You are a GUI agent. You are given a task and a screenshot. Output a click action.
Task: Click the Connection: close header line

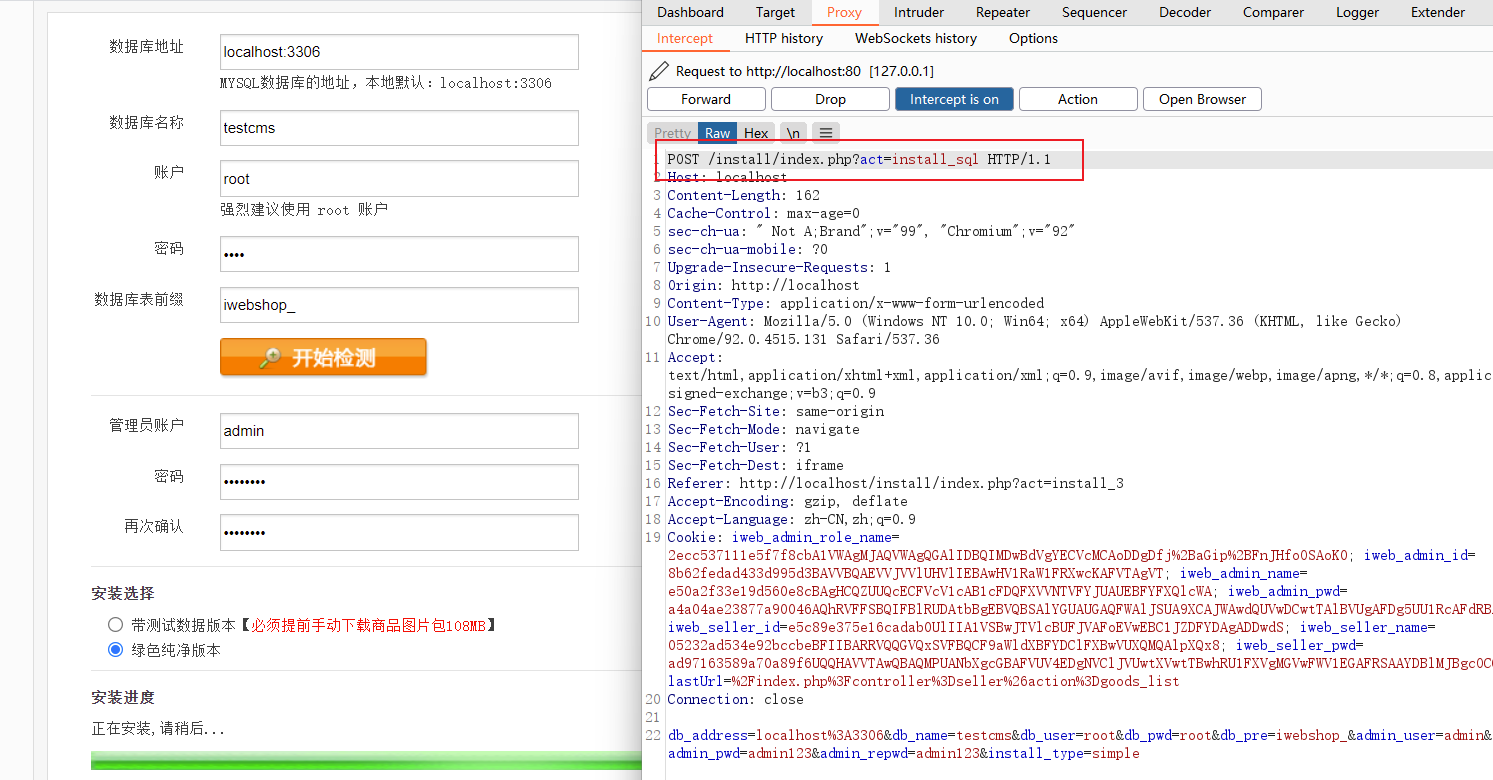click(x=735, y=699)
